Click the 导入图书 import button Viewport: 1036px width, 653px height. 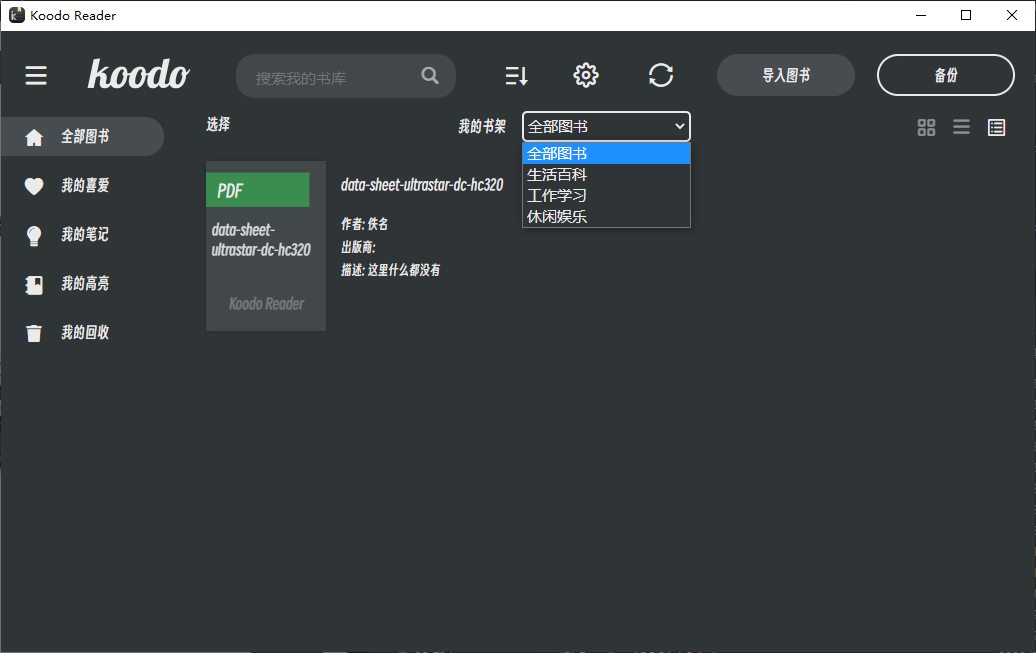point(785,75)
